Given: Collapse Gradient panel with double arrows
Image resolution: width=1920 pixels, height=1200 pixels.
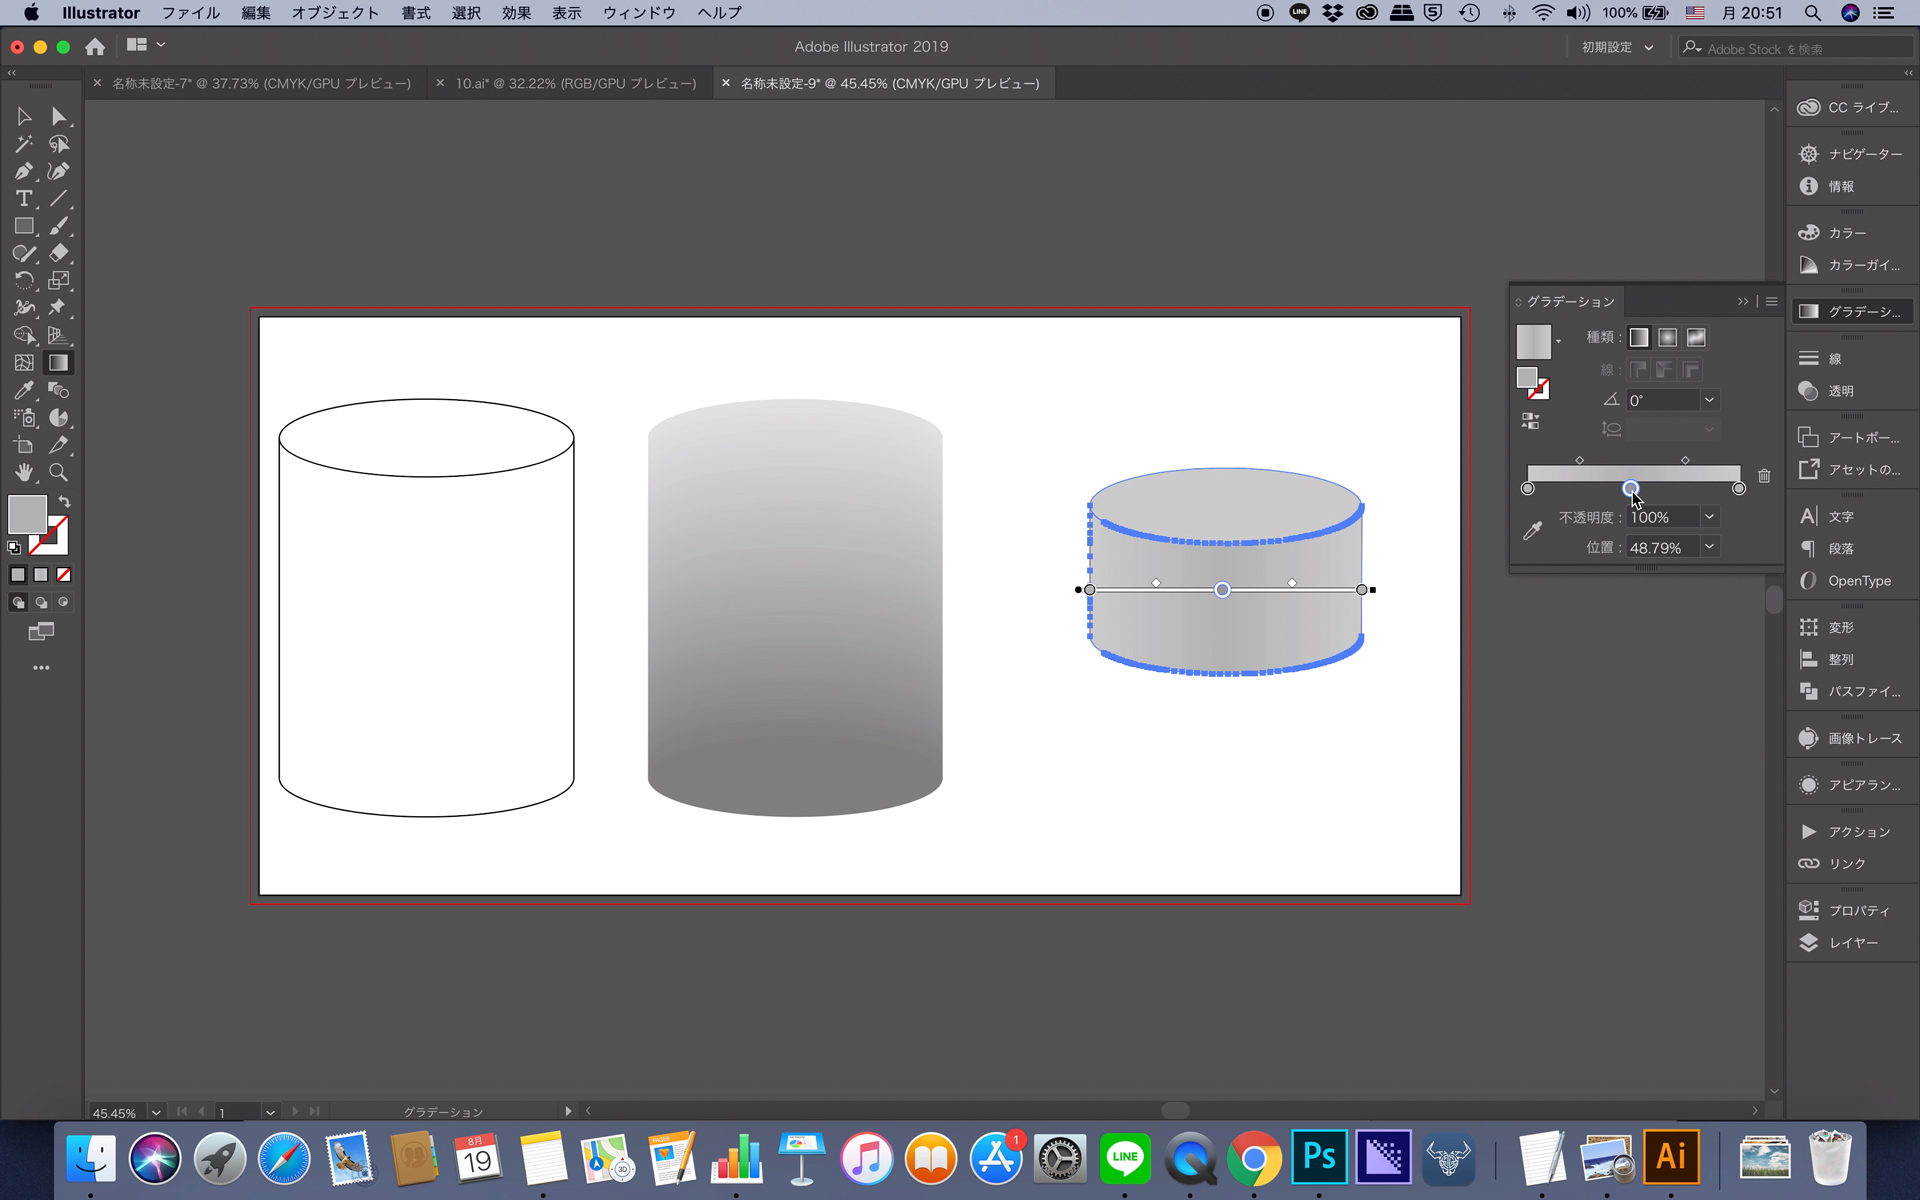Looking at the screenshot, I should pos(1743,301).
